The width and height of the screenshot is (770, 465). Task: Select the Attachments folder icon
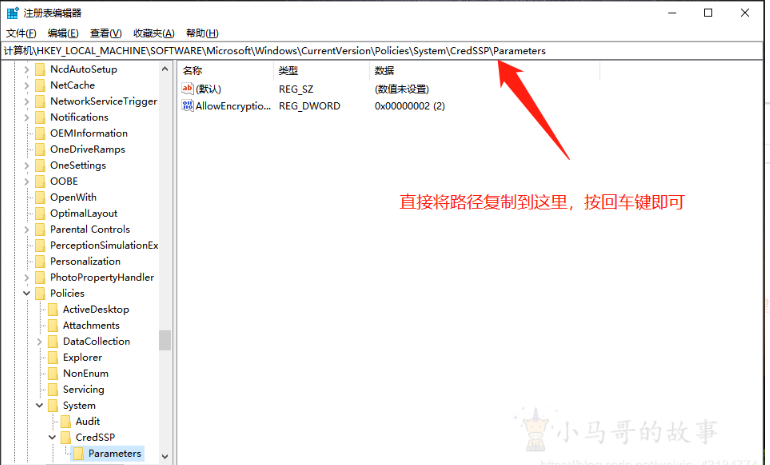pos(53,326)
